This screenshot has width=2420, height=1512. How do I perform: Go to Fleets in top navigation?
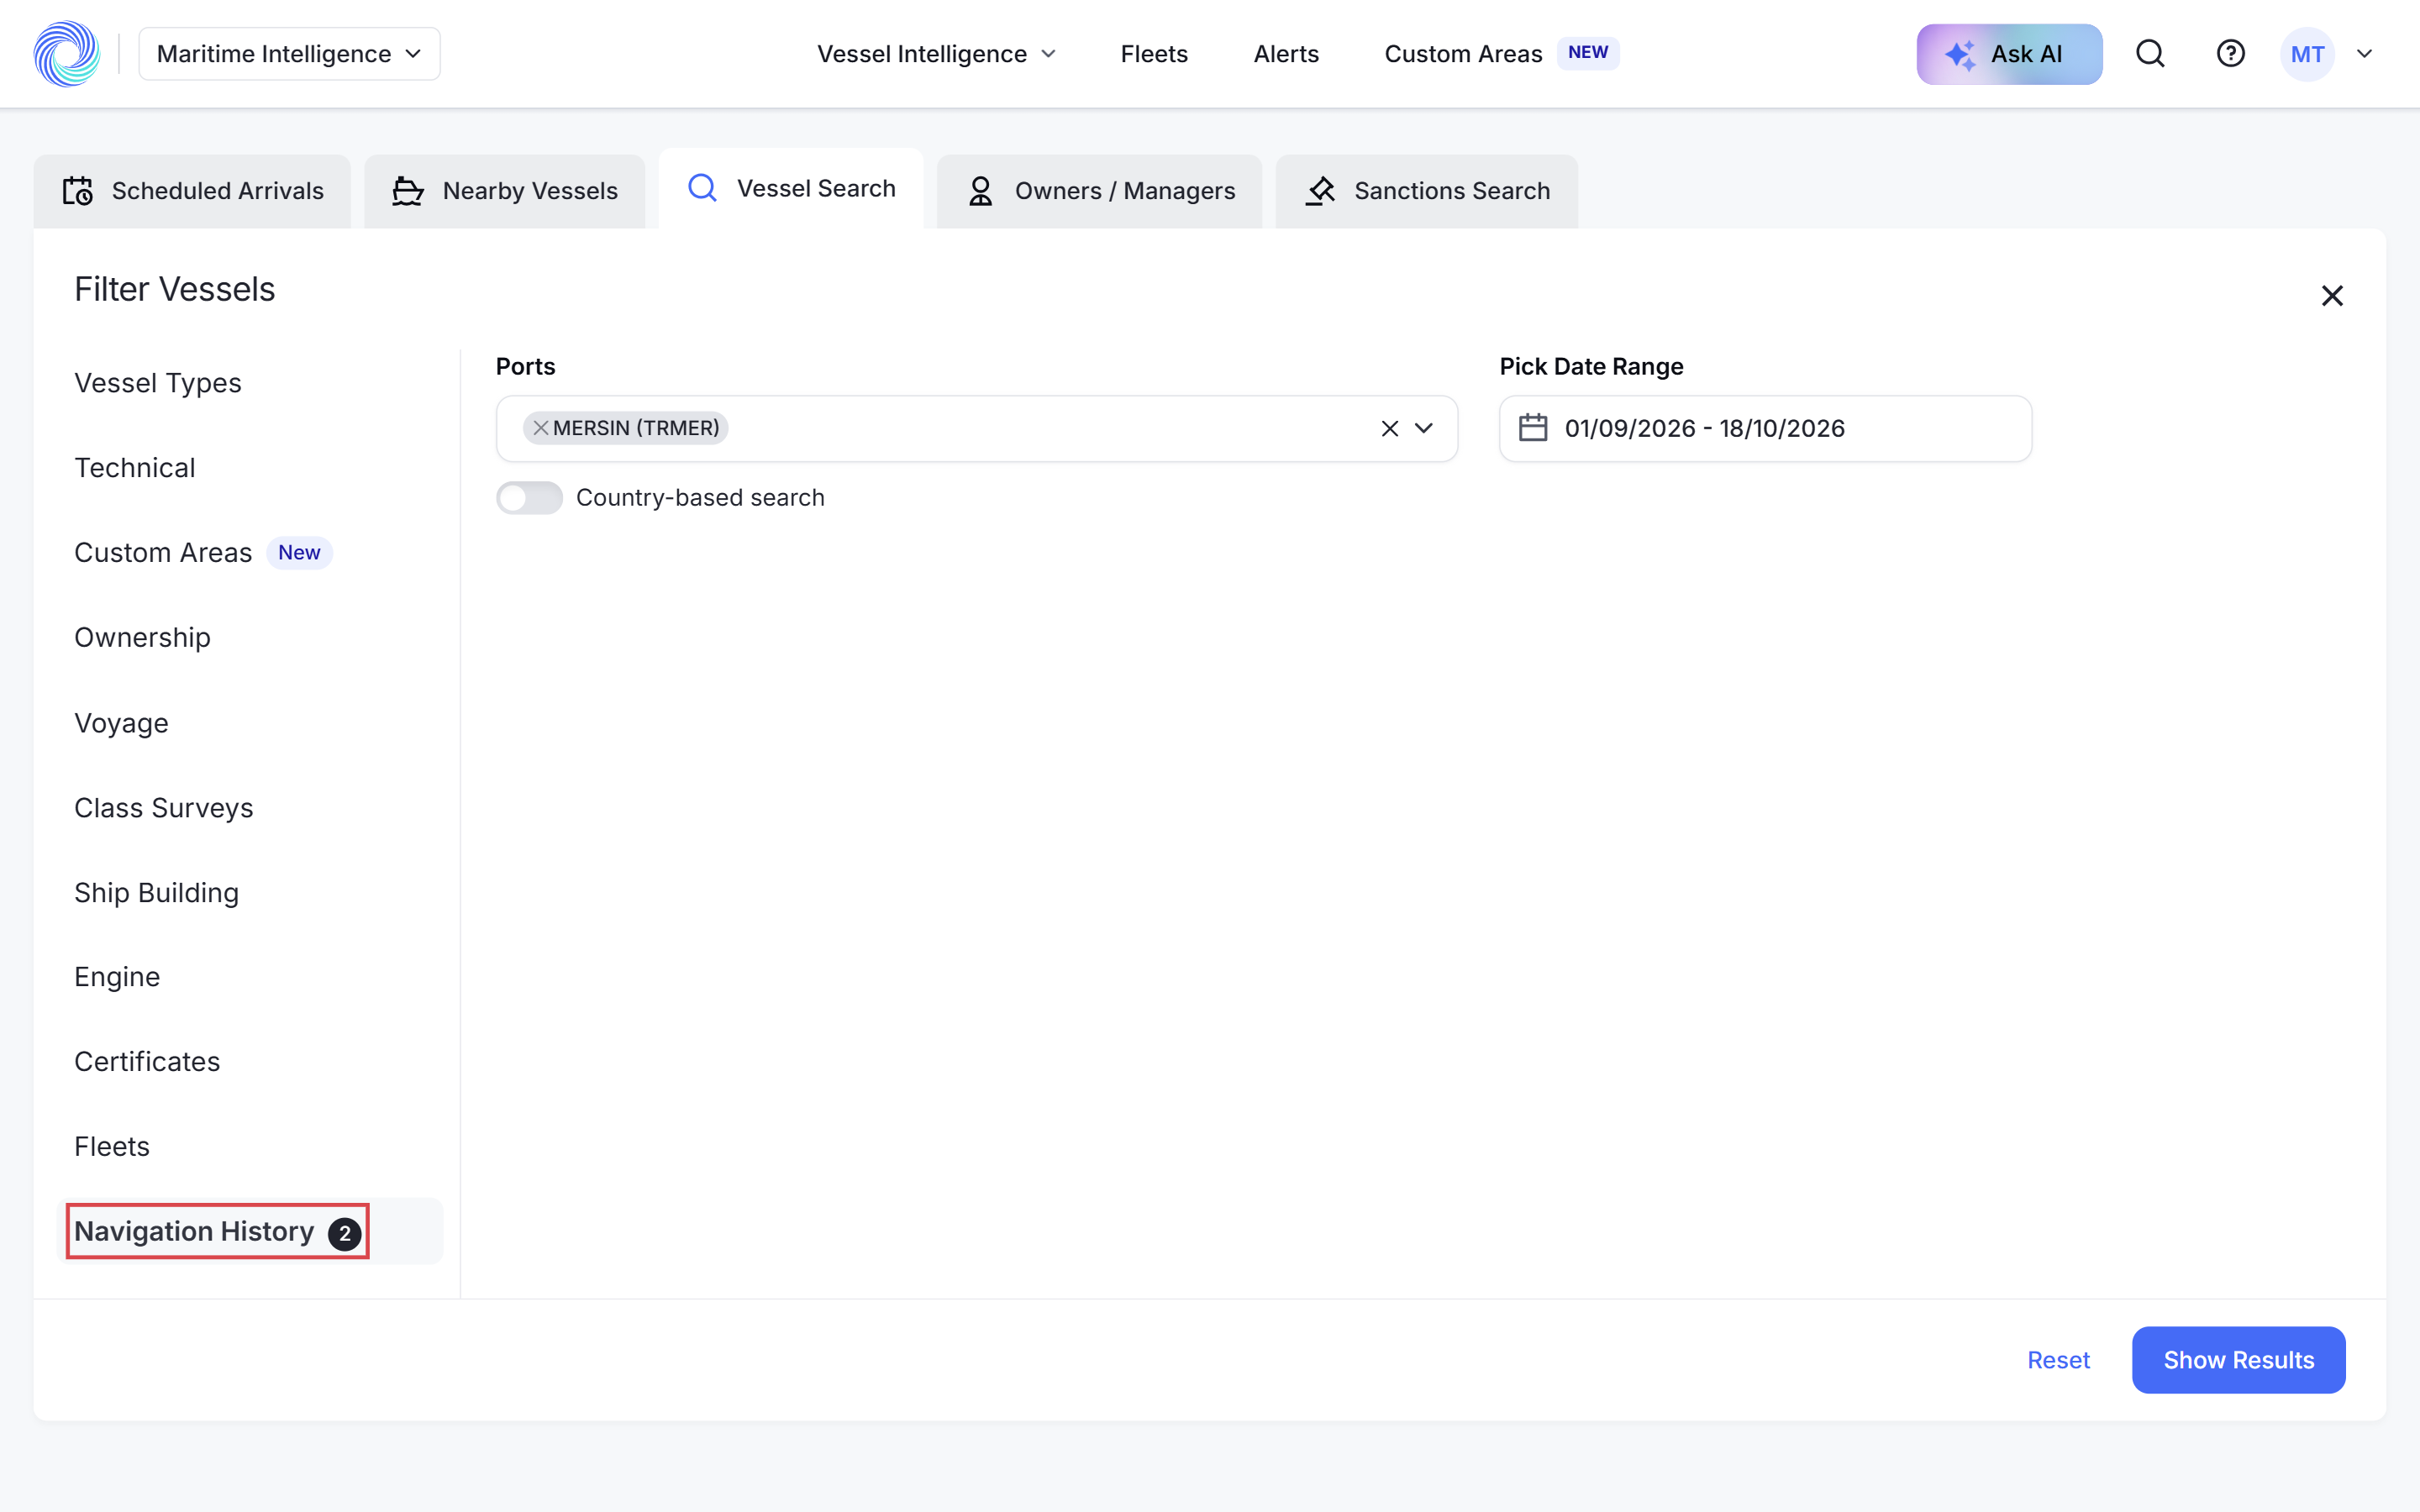(1154, 54)
